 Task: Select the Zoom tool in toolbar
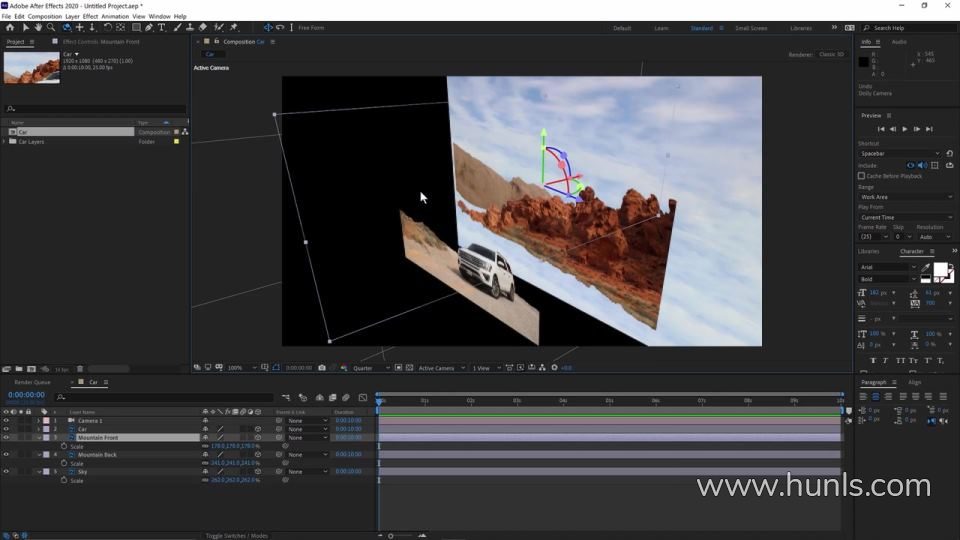coord(52,27)
